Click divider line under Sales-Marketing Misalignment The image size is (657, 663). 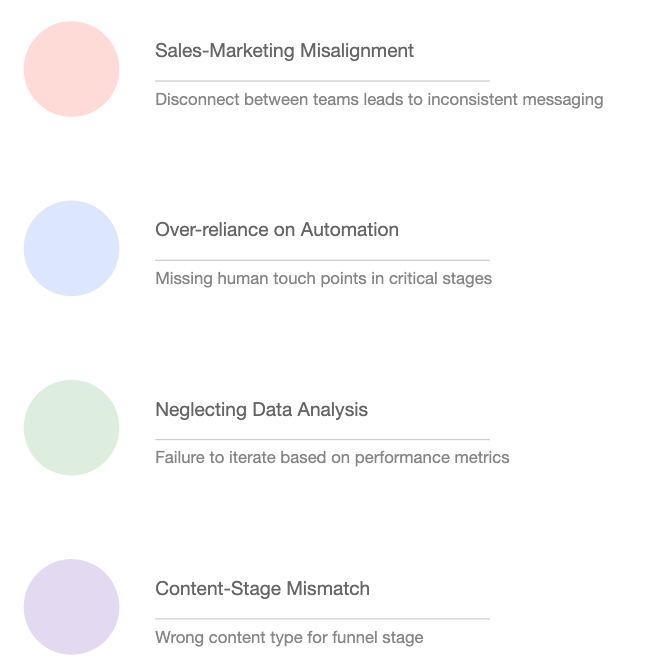pyautogui.click(x=323, y=81)
